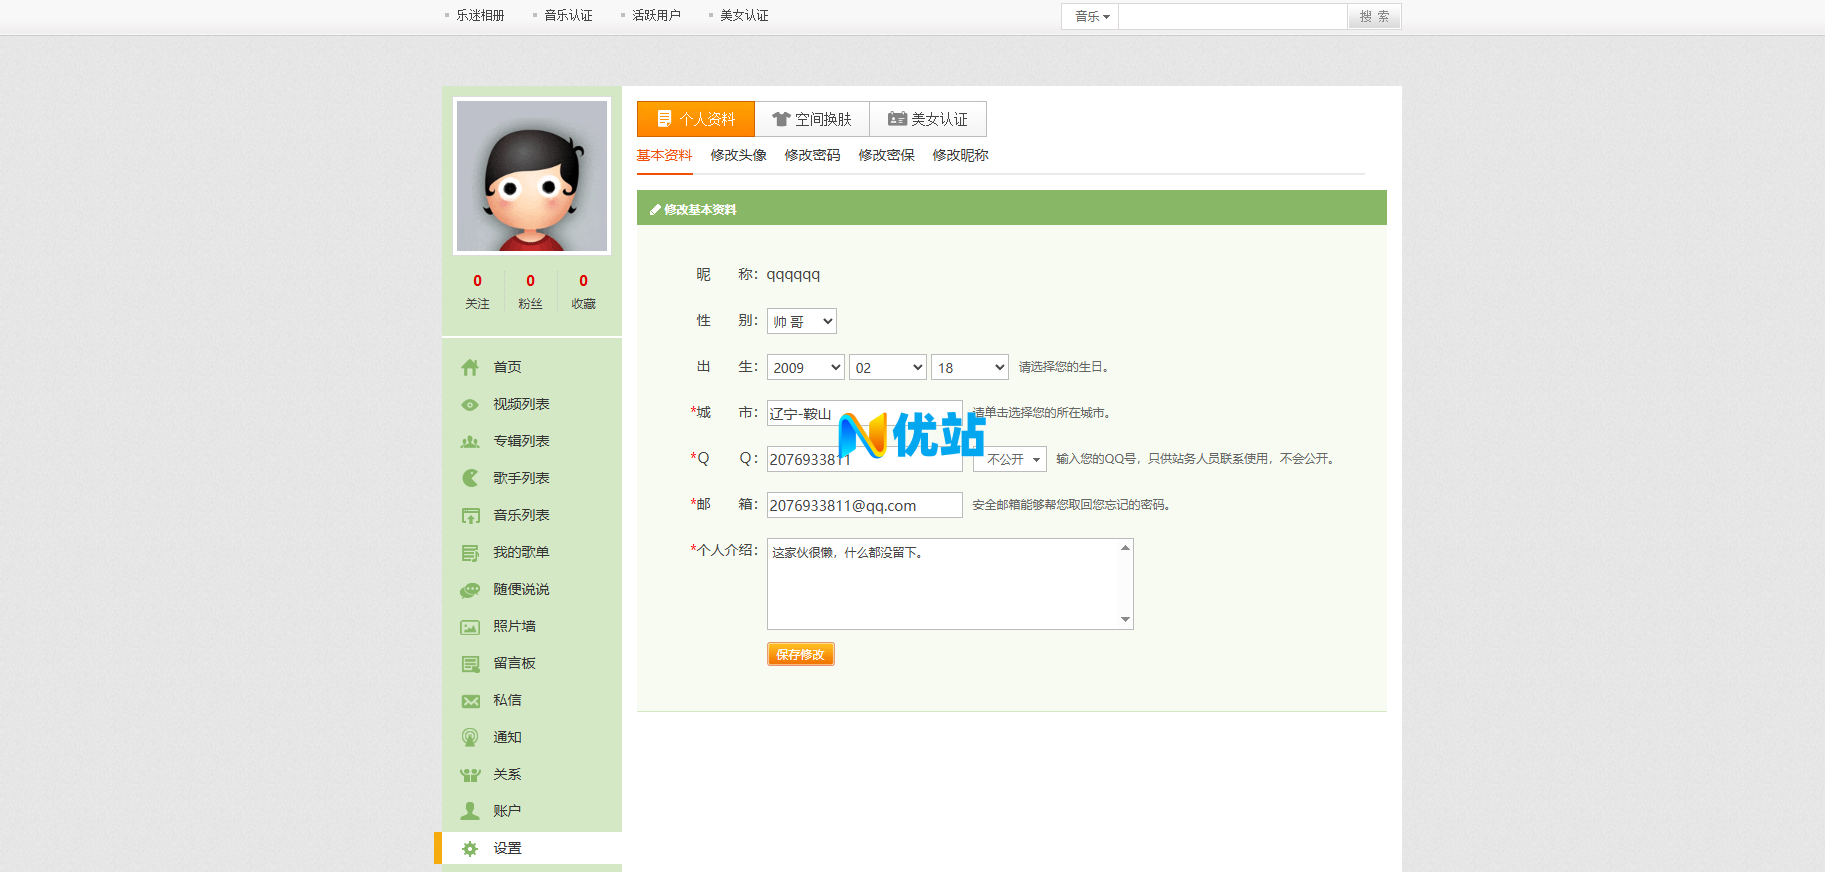Click the 保存修改 save button
Image resolution: width=1825 pixels, height=872 pixels.
coord(800,654)
